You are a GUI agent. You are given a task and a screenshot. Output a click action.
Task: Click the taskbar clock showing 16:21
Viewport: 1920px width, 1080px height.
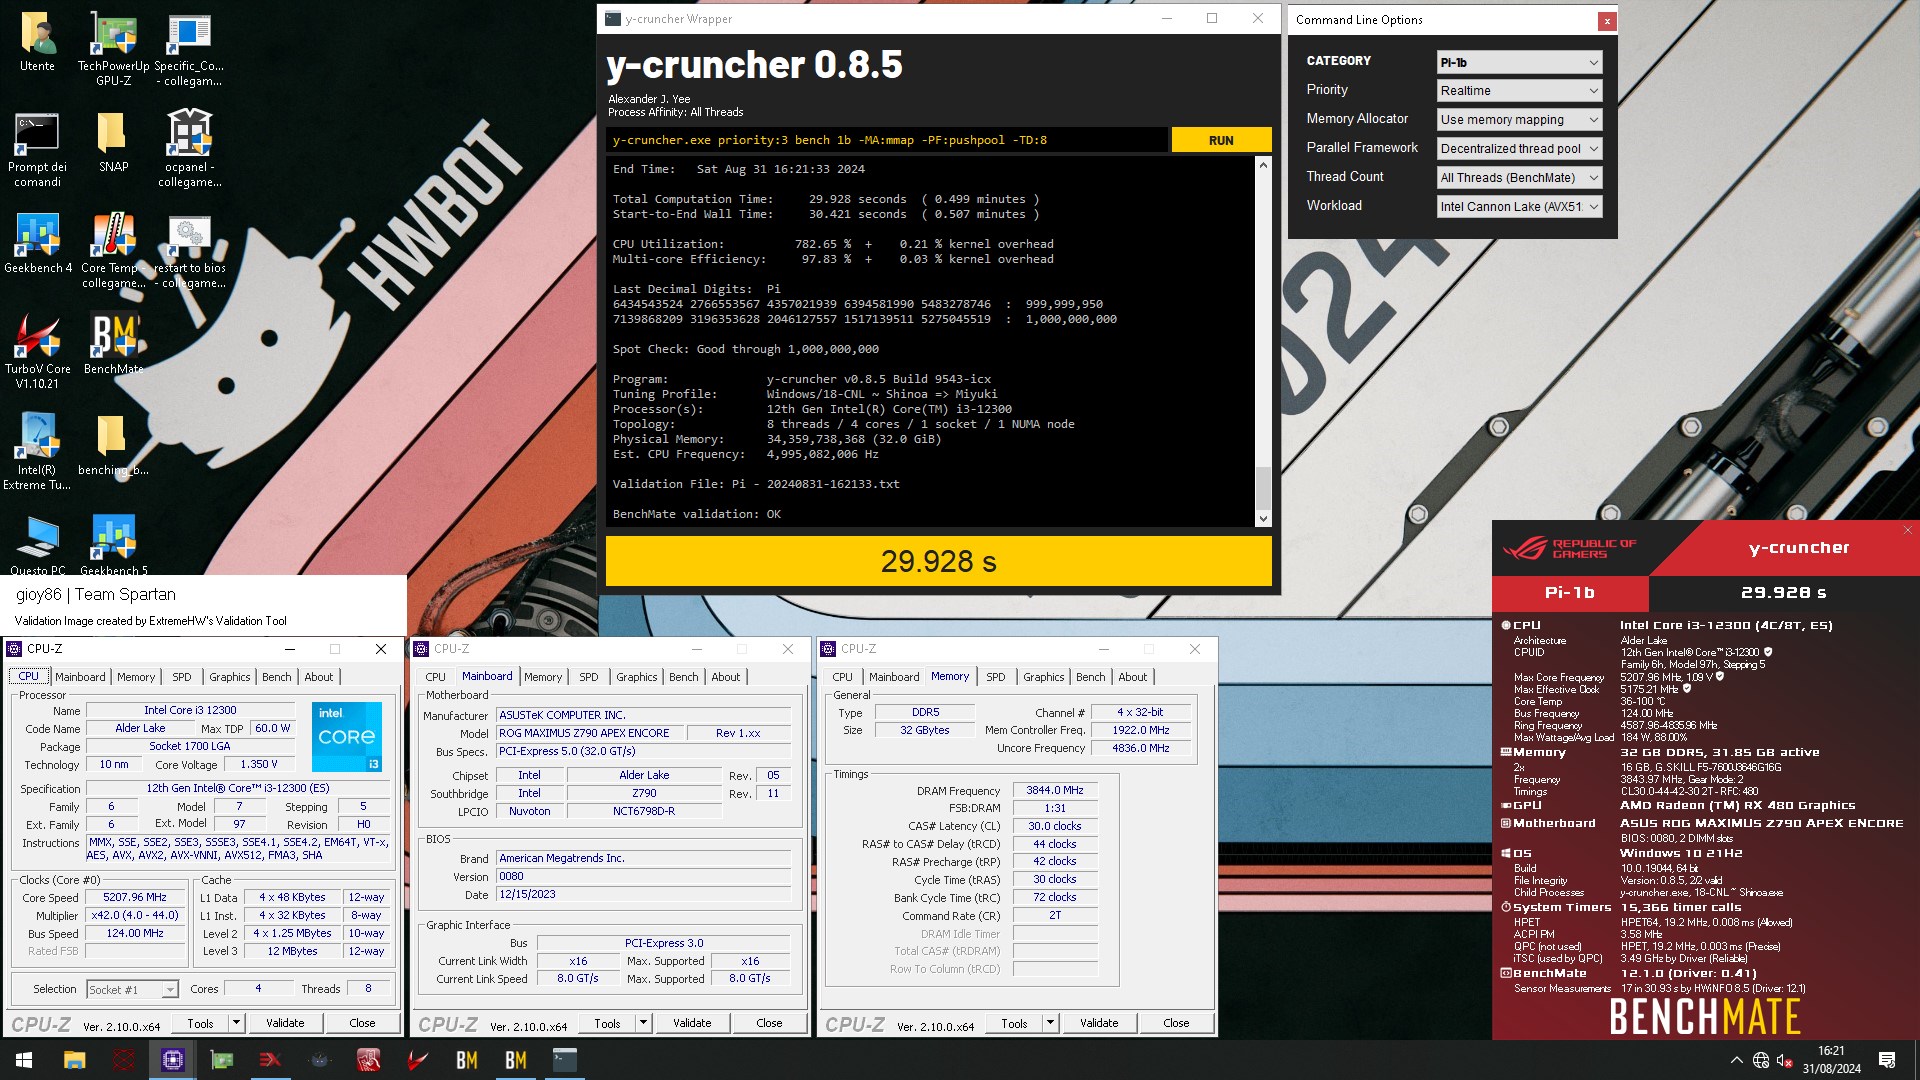tap(1831, 1060)
